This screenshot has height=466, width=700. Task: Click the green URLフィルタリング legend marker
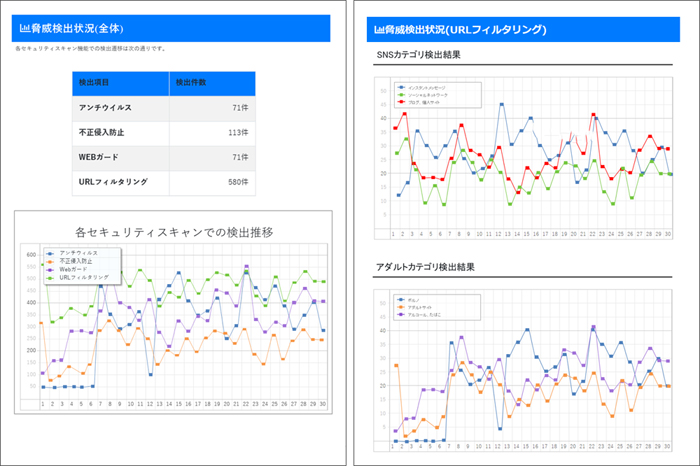tap(50, 278)
